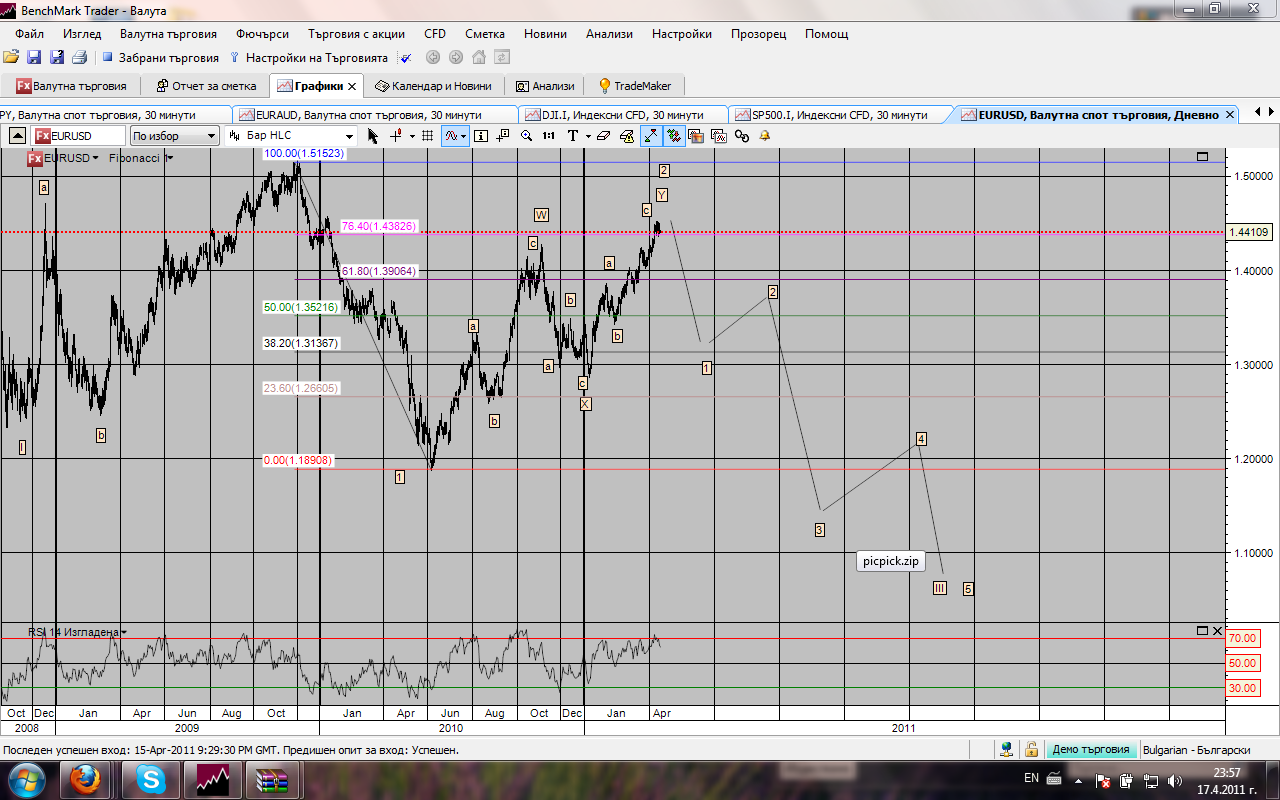The width and height of the screenshot is (1280, 800).
Task: Click the collapse up-arrow button beside EURUSD field
Action: click(17, 136)
